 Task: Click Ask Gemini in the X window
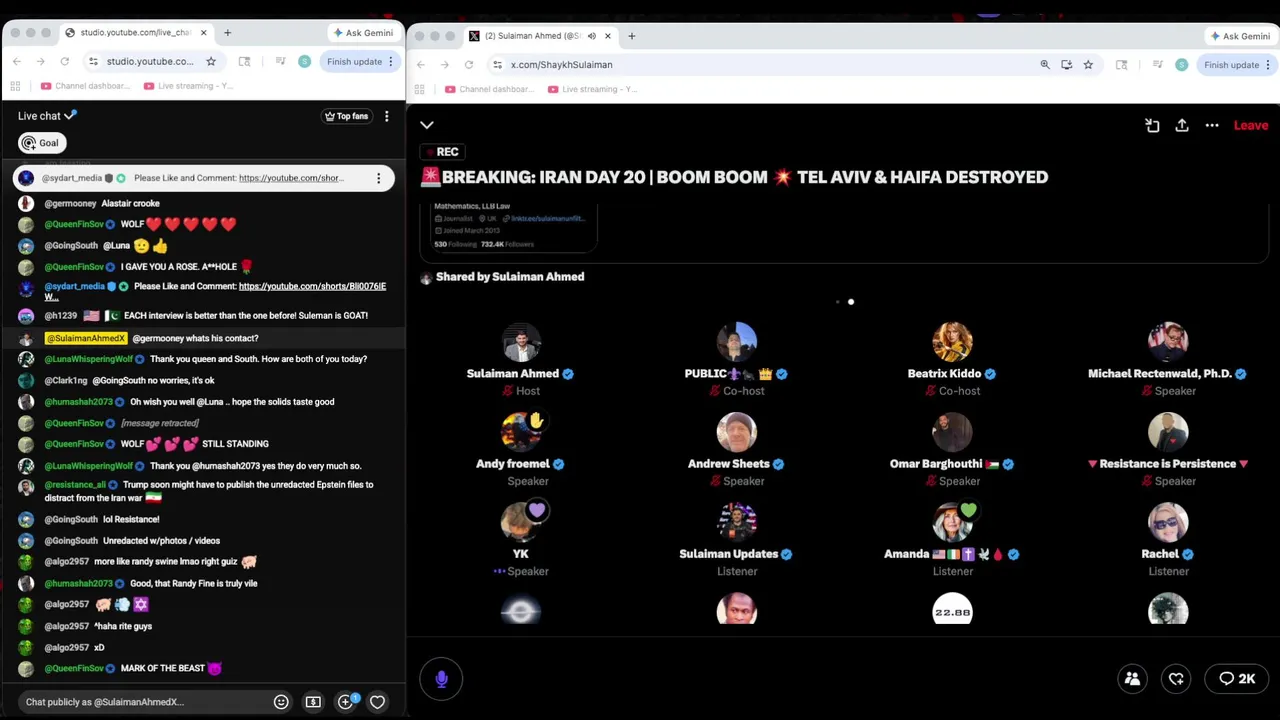click(1240, 36)
